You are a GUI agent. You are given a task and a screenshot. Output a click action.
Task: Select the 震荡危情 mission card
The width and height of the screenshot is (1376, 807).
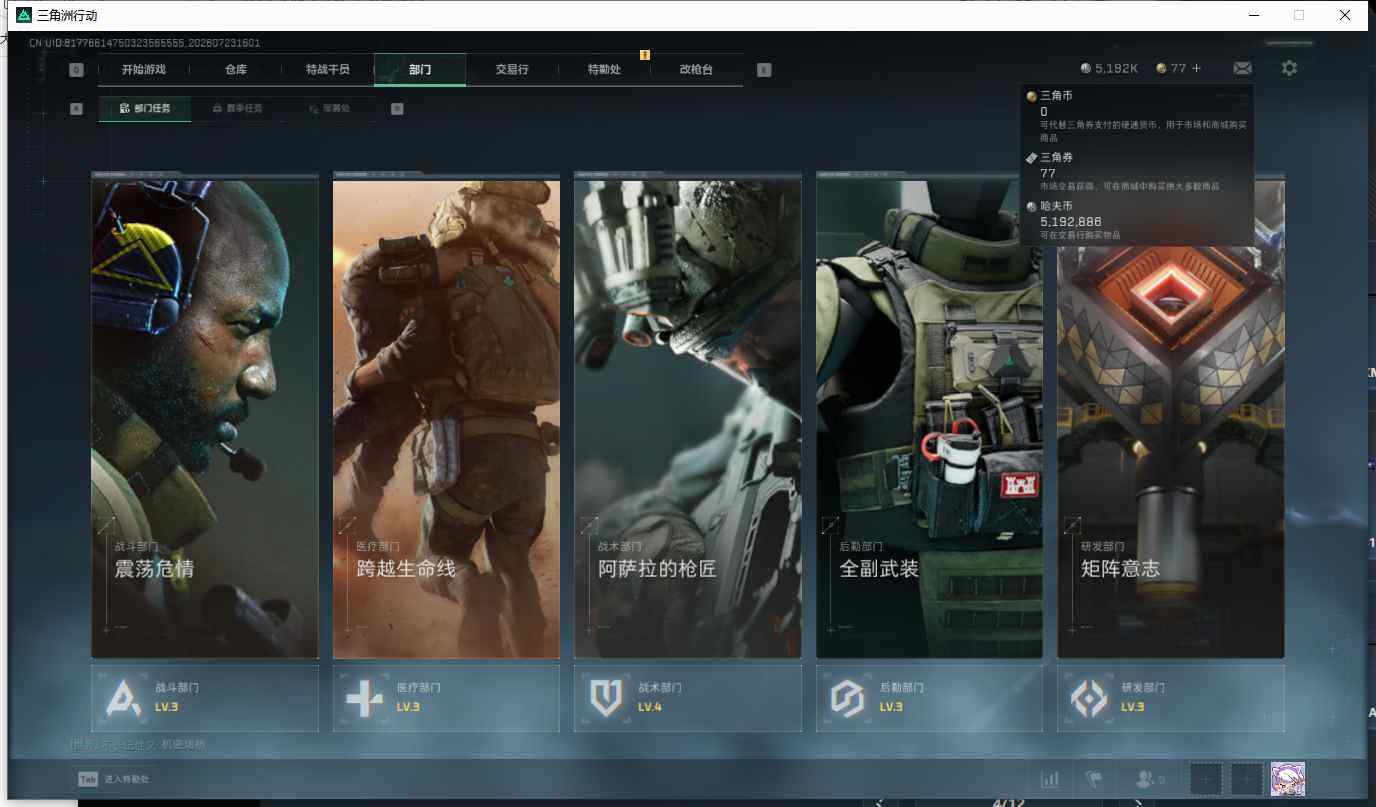click(205, 415)
